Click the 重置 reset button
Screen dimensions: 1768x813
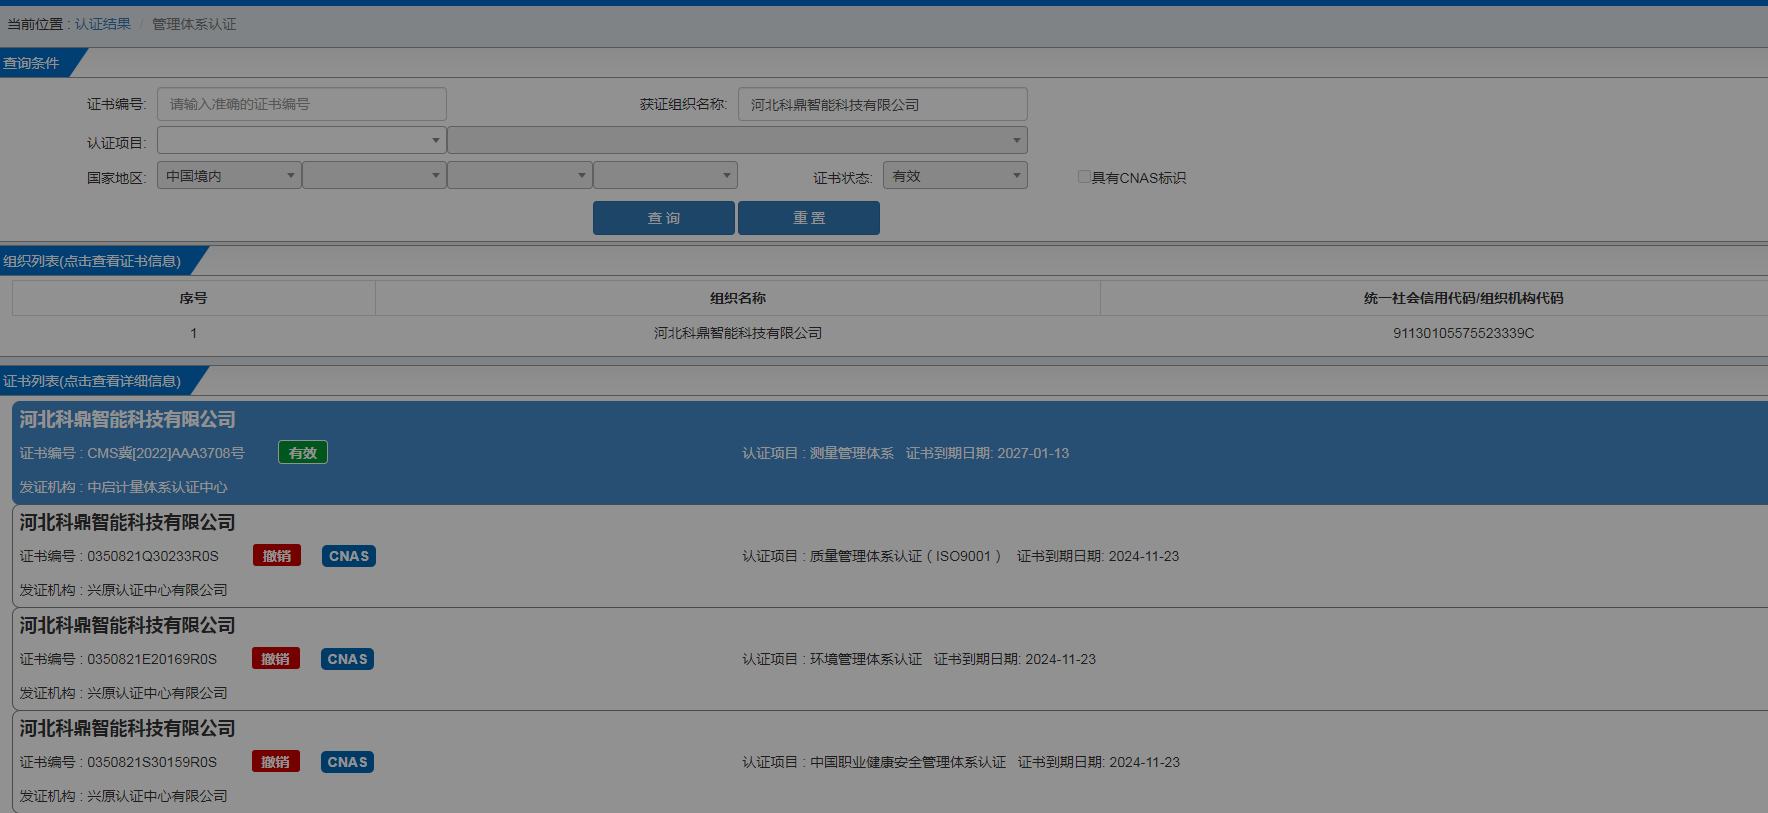coord(809,218)
